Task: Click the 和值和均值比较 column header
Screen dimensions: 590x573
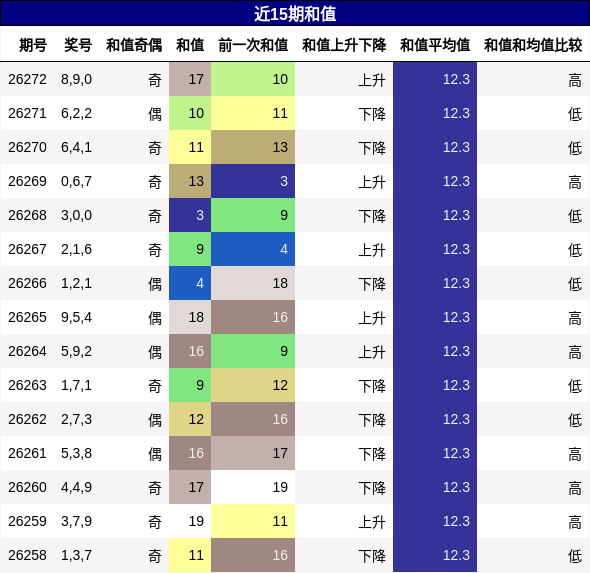Action: pos(533,45)
